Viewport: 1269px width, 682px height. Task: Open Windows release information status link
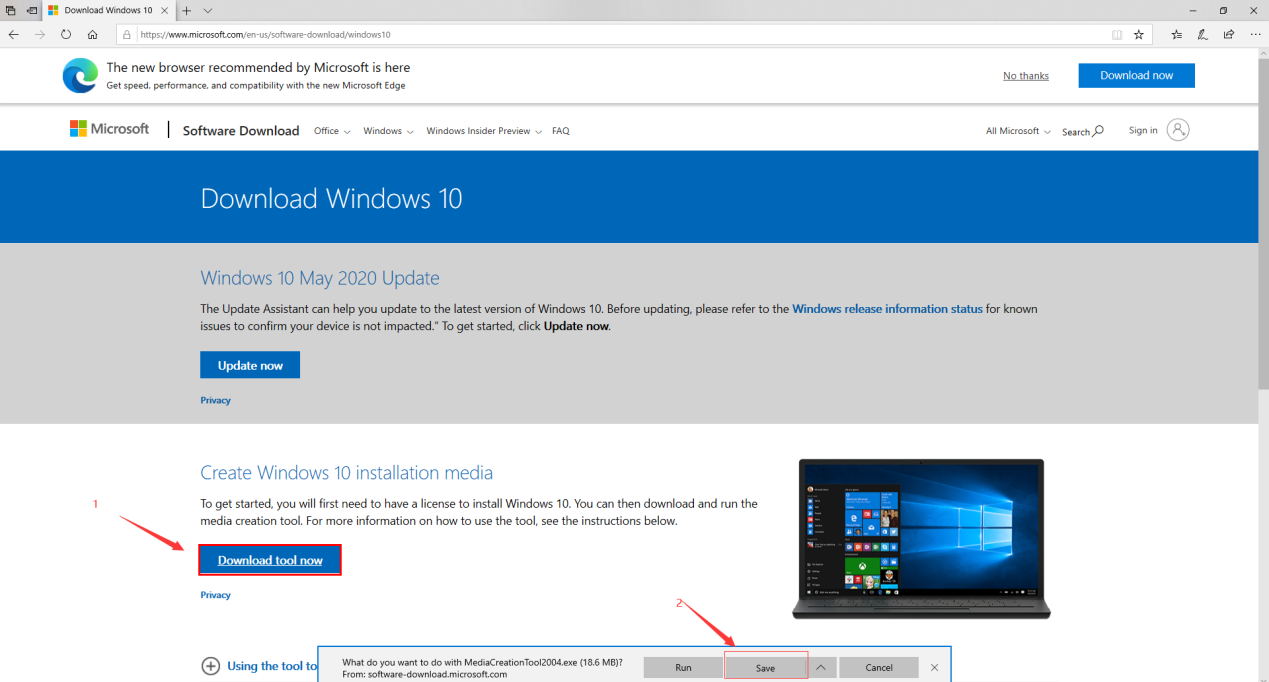pos(887,309)
